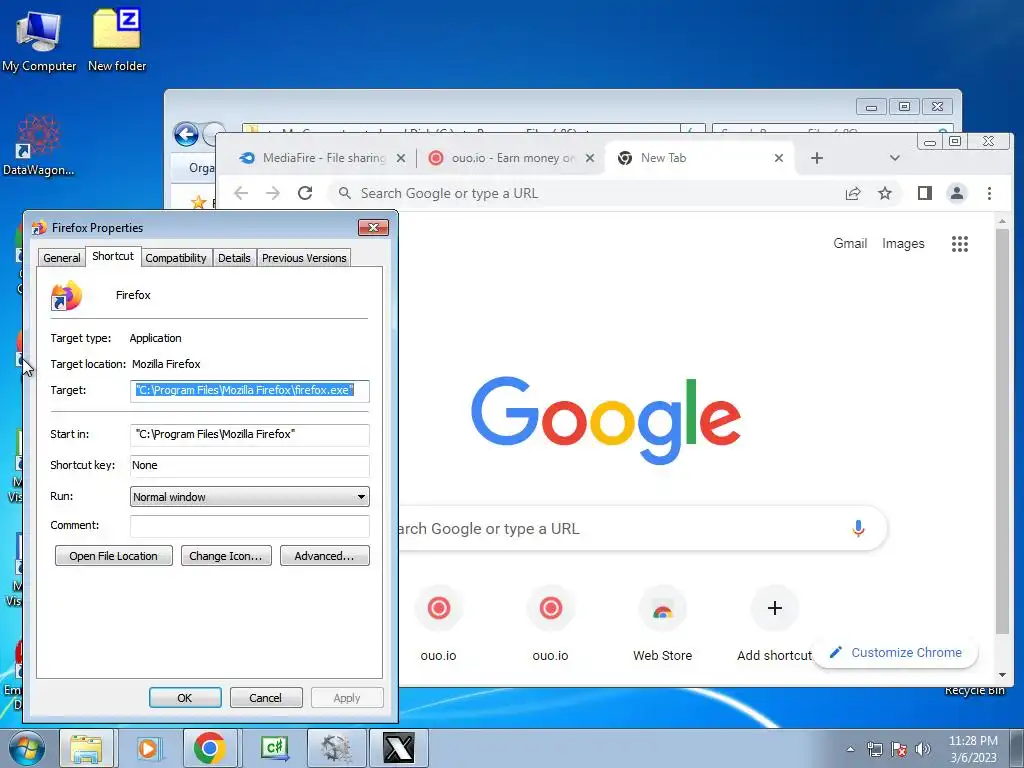The height and width of the screenshot is (768, 1024).
Task: Click Chrome's forward arrow
Action: [273, 193]
